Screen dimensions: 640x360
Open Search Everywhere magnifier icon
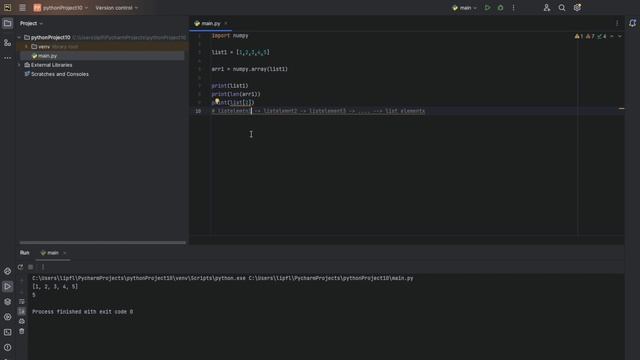[x=562, y=8]
